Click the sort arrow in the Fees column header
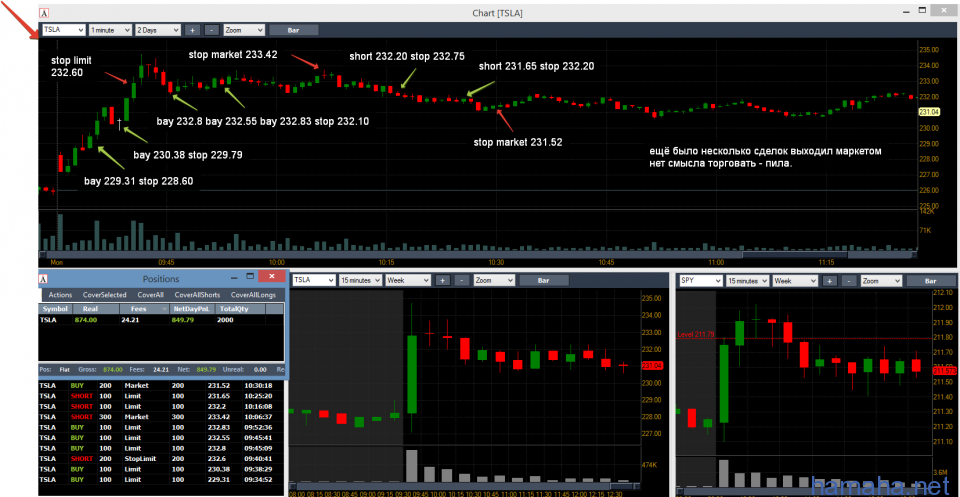 pyautogui.click(x=164, y=310)
